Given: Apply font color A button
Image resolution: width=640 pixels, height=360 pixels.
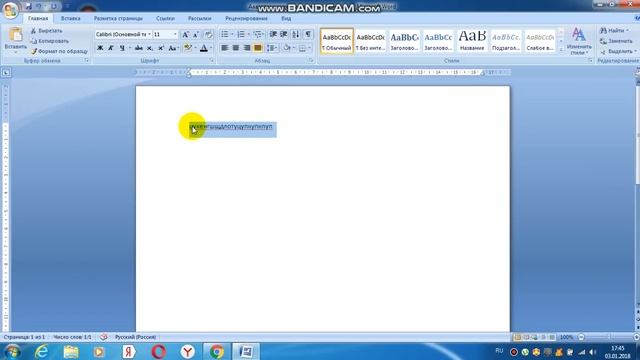Looking at the screenshot, I should click(x=204, y=48).
